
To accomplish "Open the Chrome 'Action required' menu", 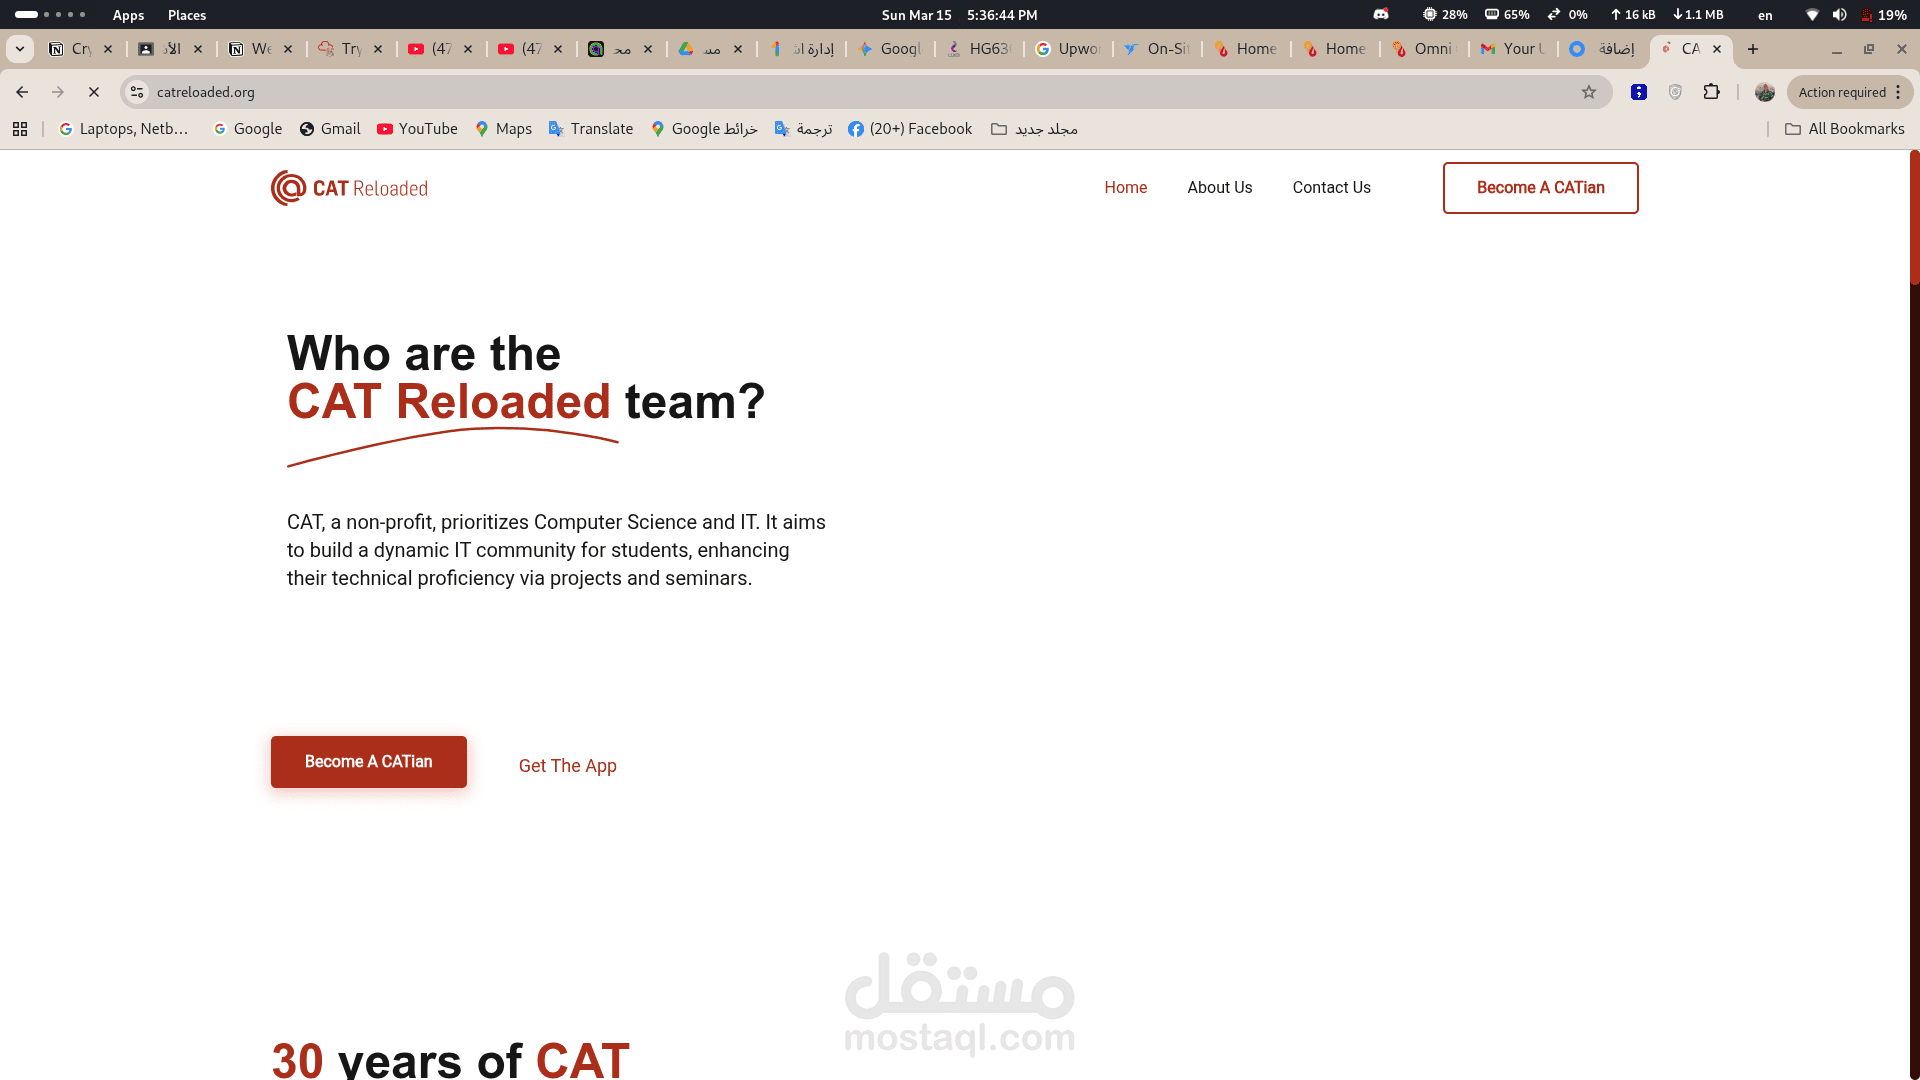I will (x=1850, y=92).
